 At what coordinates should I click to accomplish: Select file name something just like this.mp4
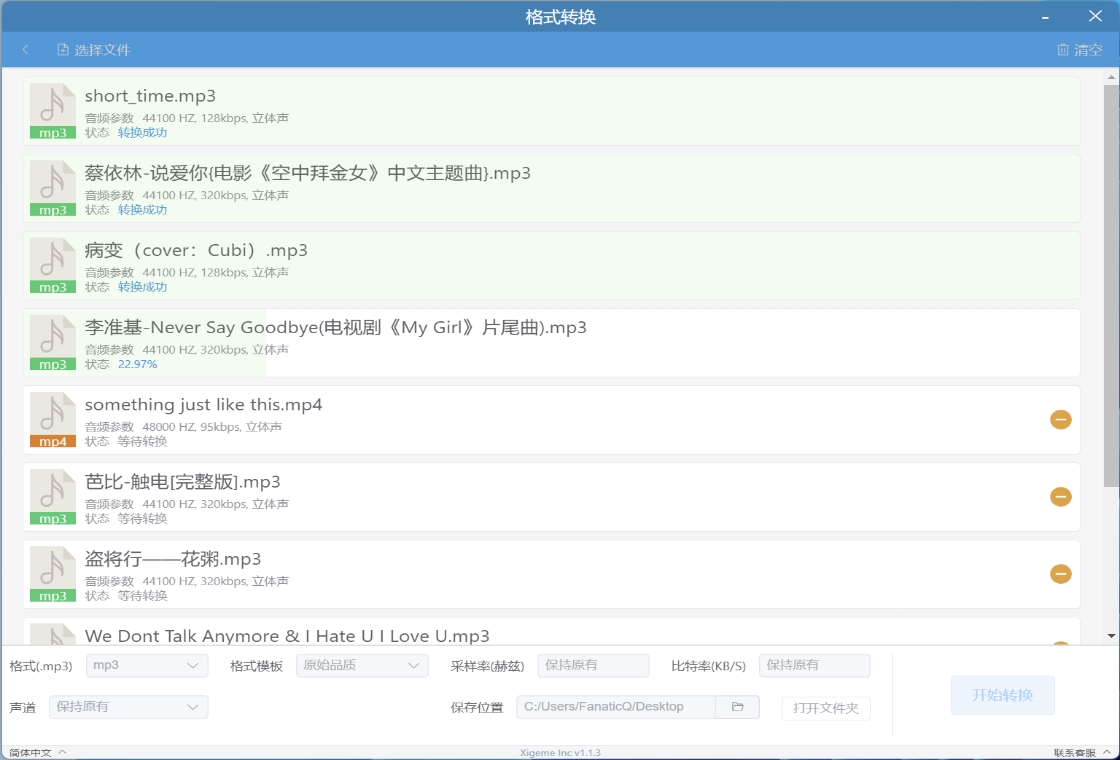point(204,404)
